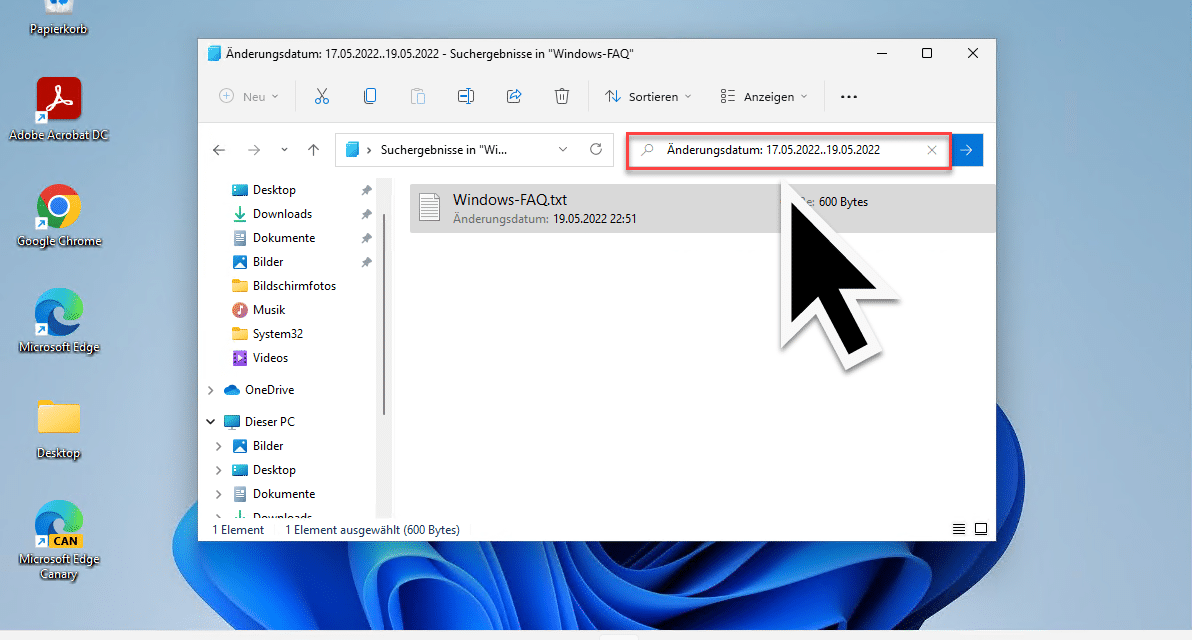1192x640 pixels.
Task: Open Microsoft Edge Canary shortcut
Action: tap(59, 540)
